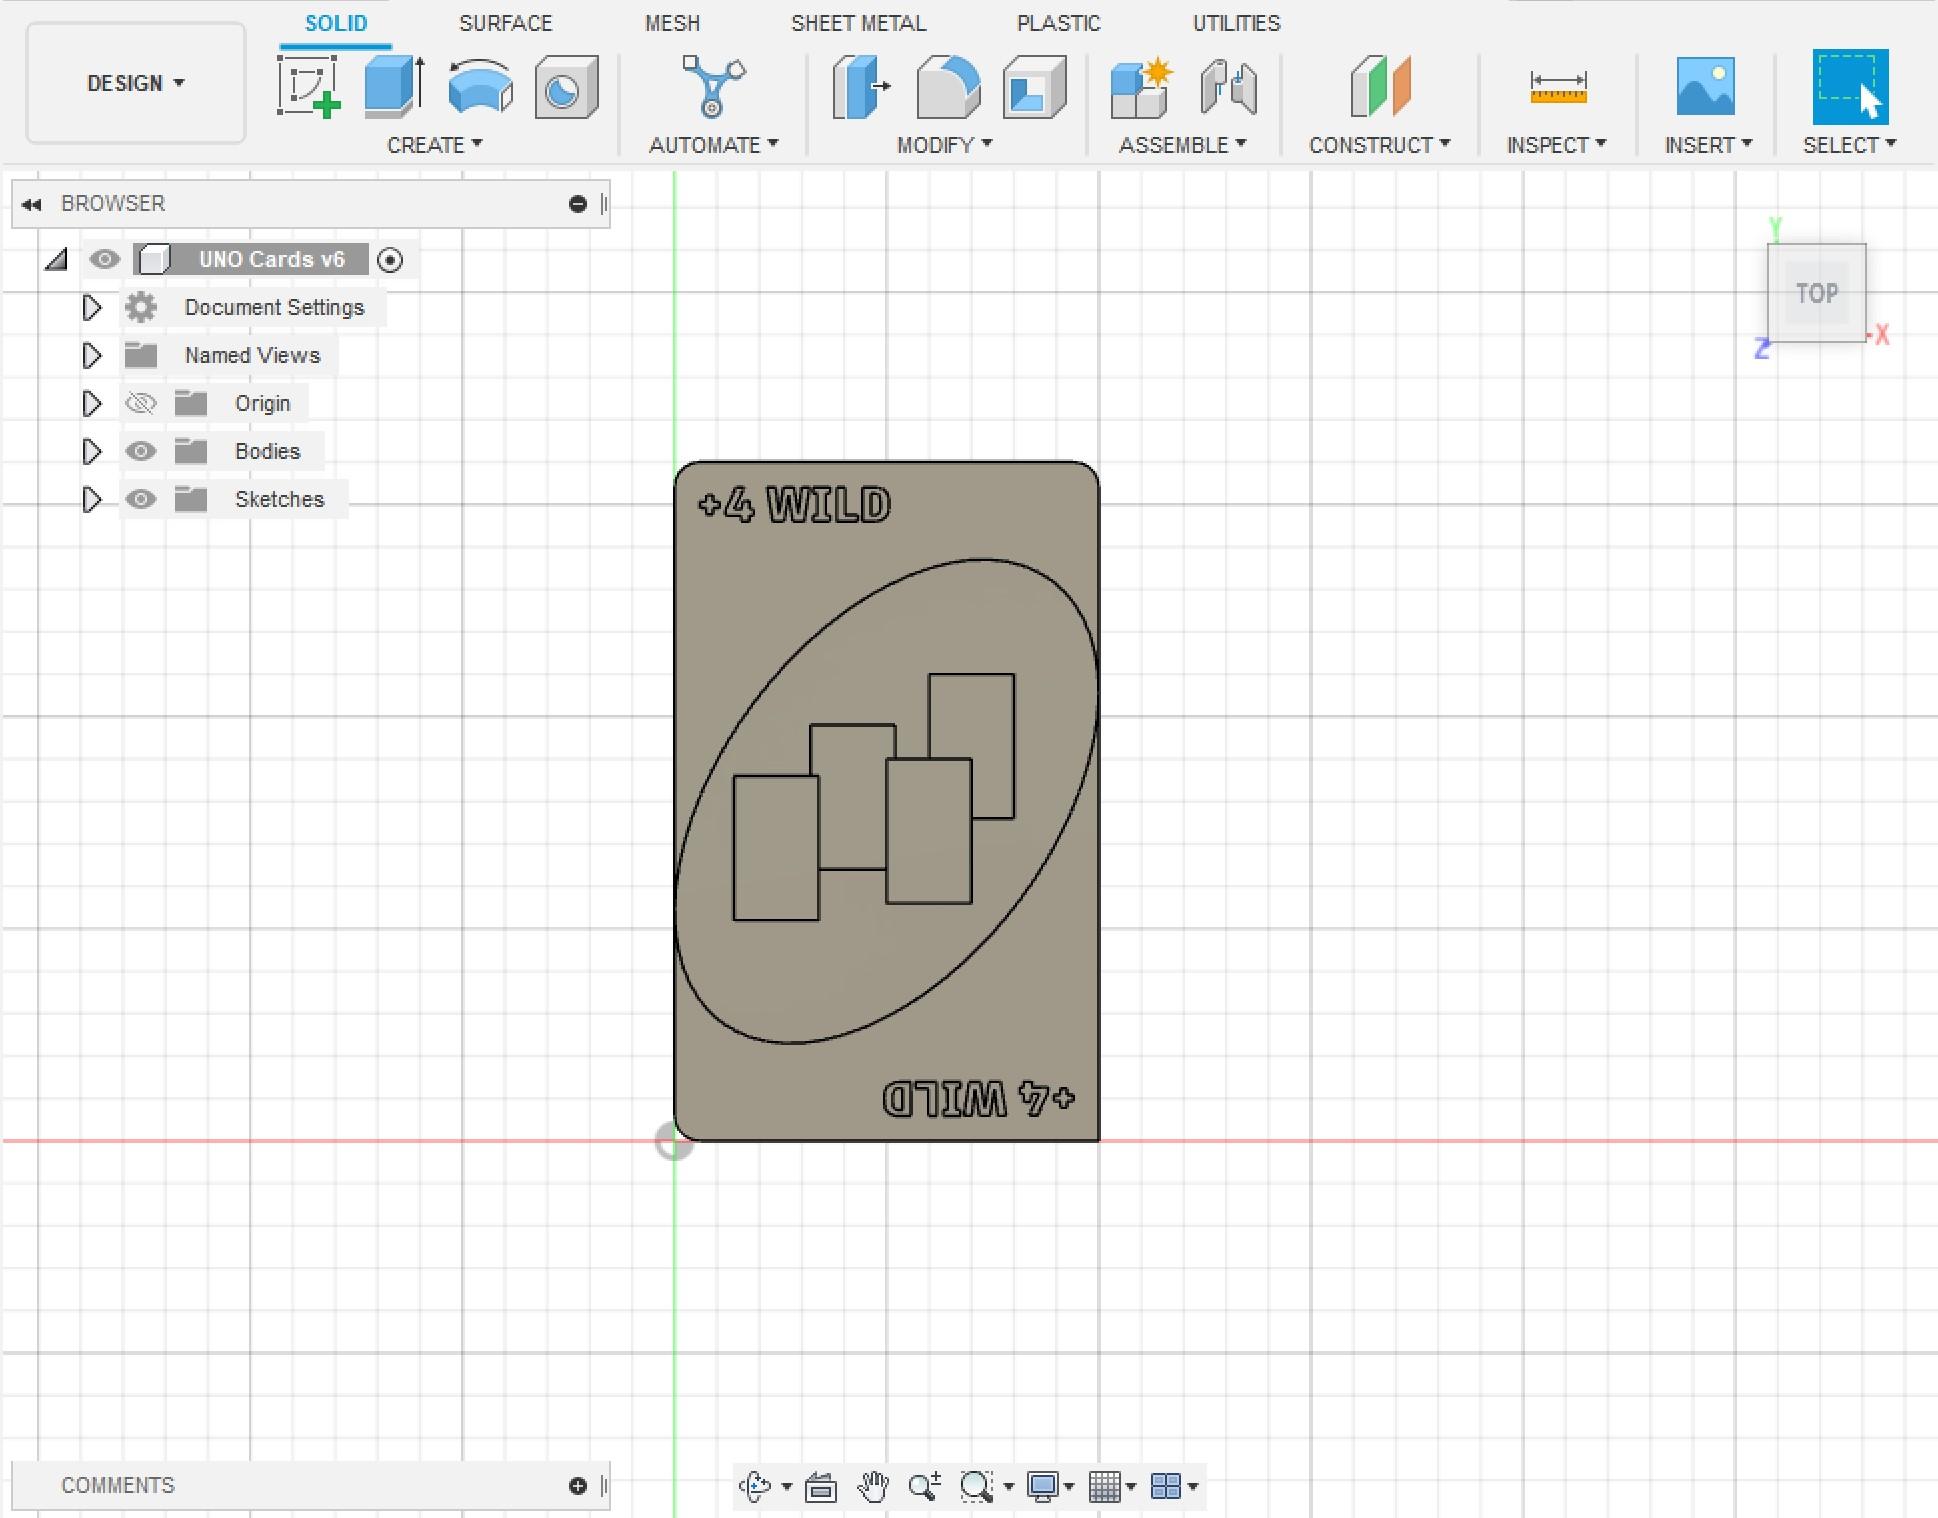Select the Extrude tool icon

tap(394, 87)
